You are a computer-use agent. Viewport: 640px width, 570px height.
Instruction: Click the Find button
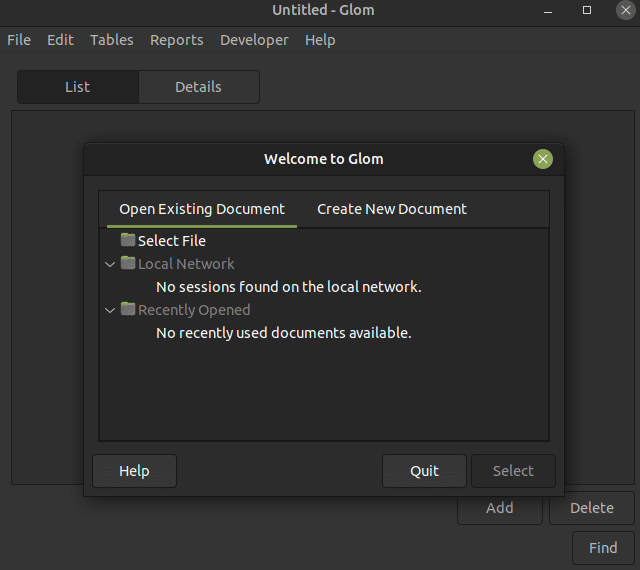tap(603, 548)
